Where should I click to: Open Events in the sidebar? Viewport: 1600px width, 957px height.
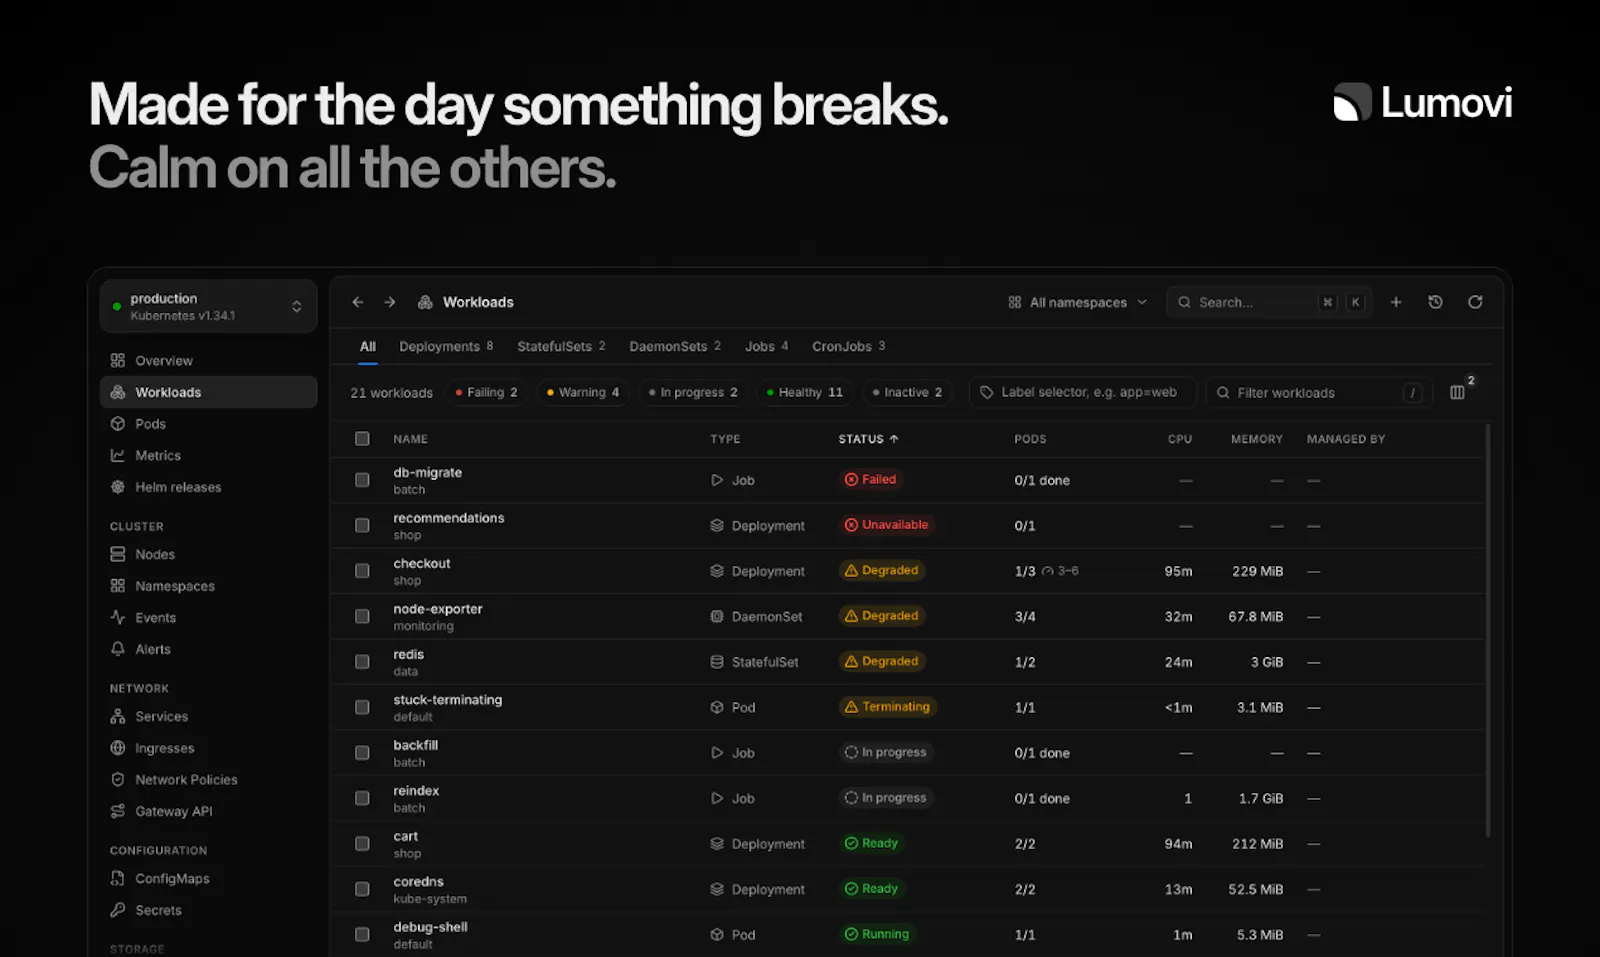click(x=208, y=618)
